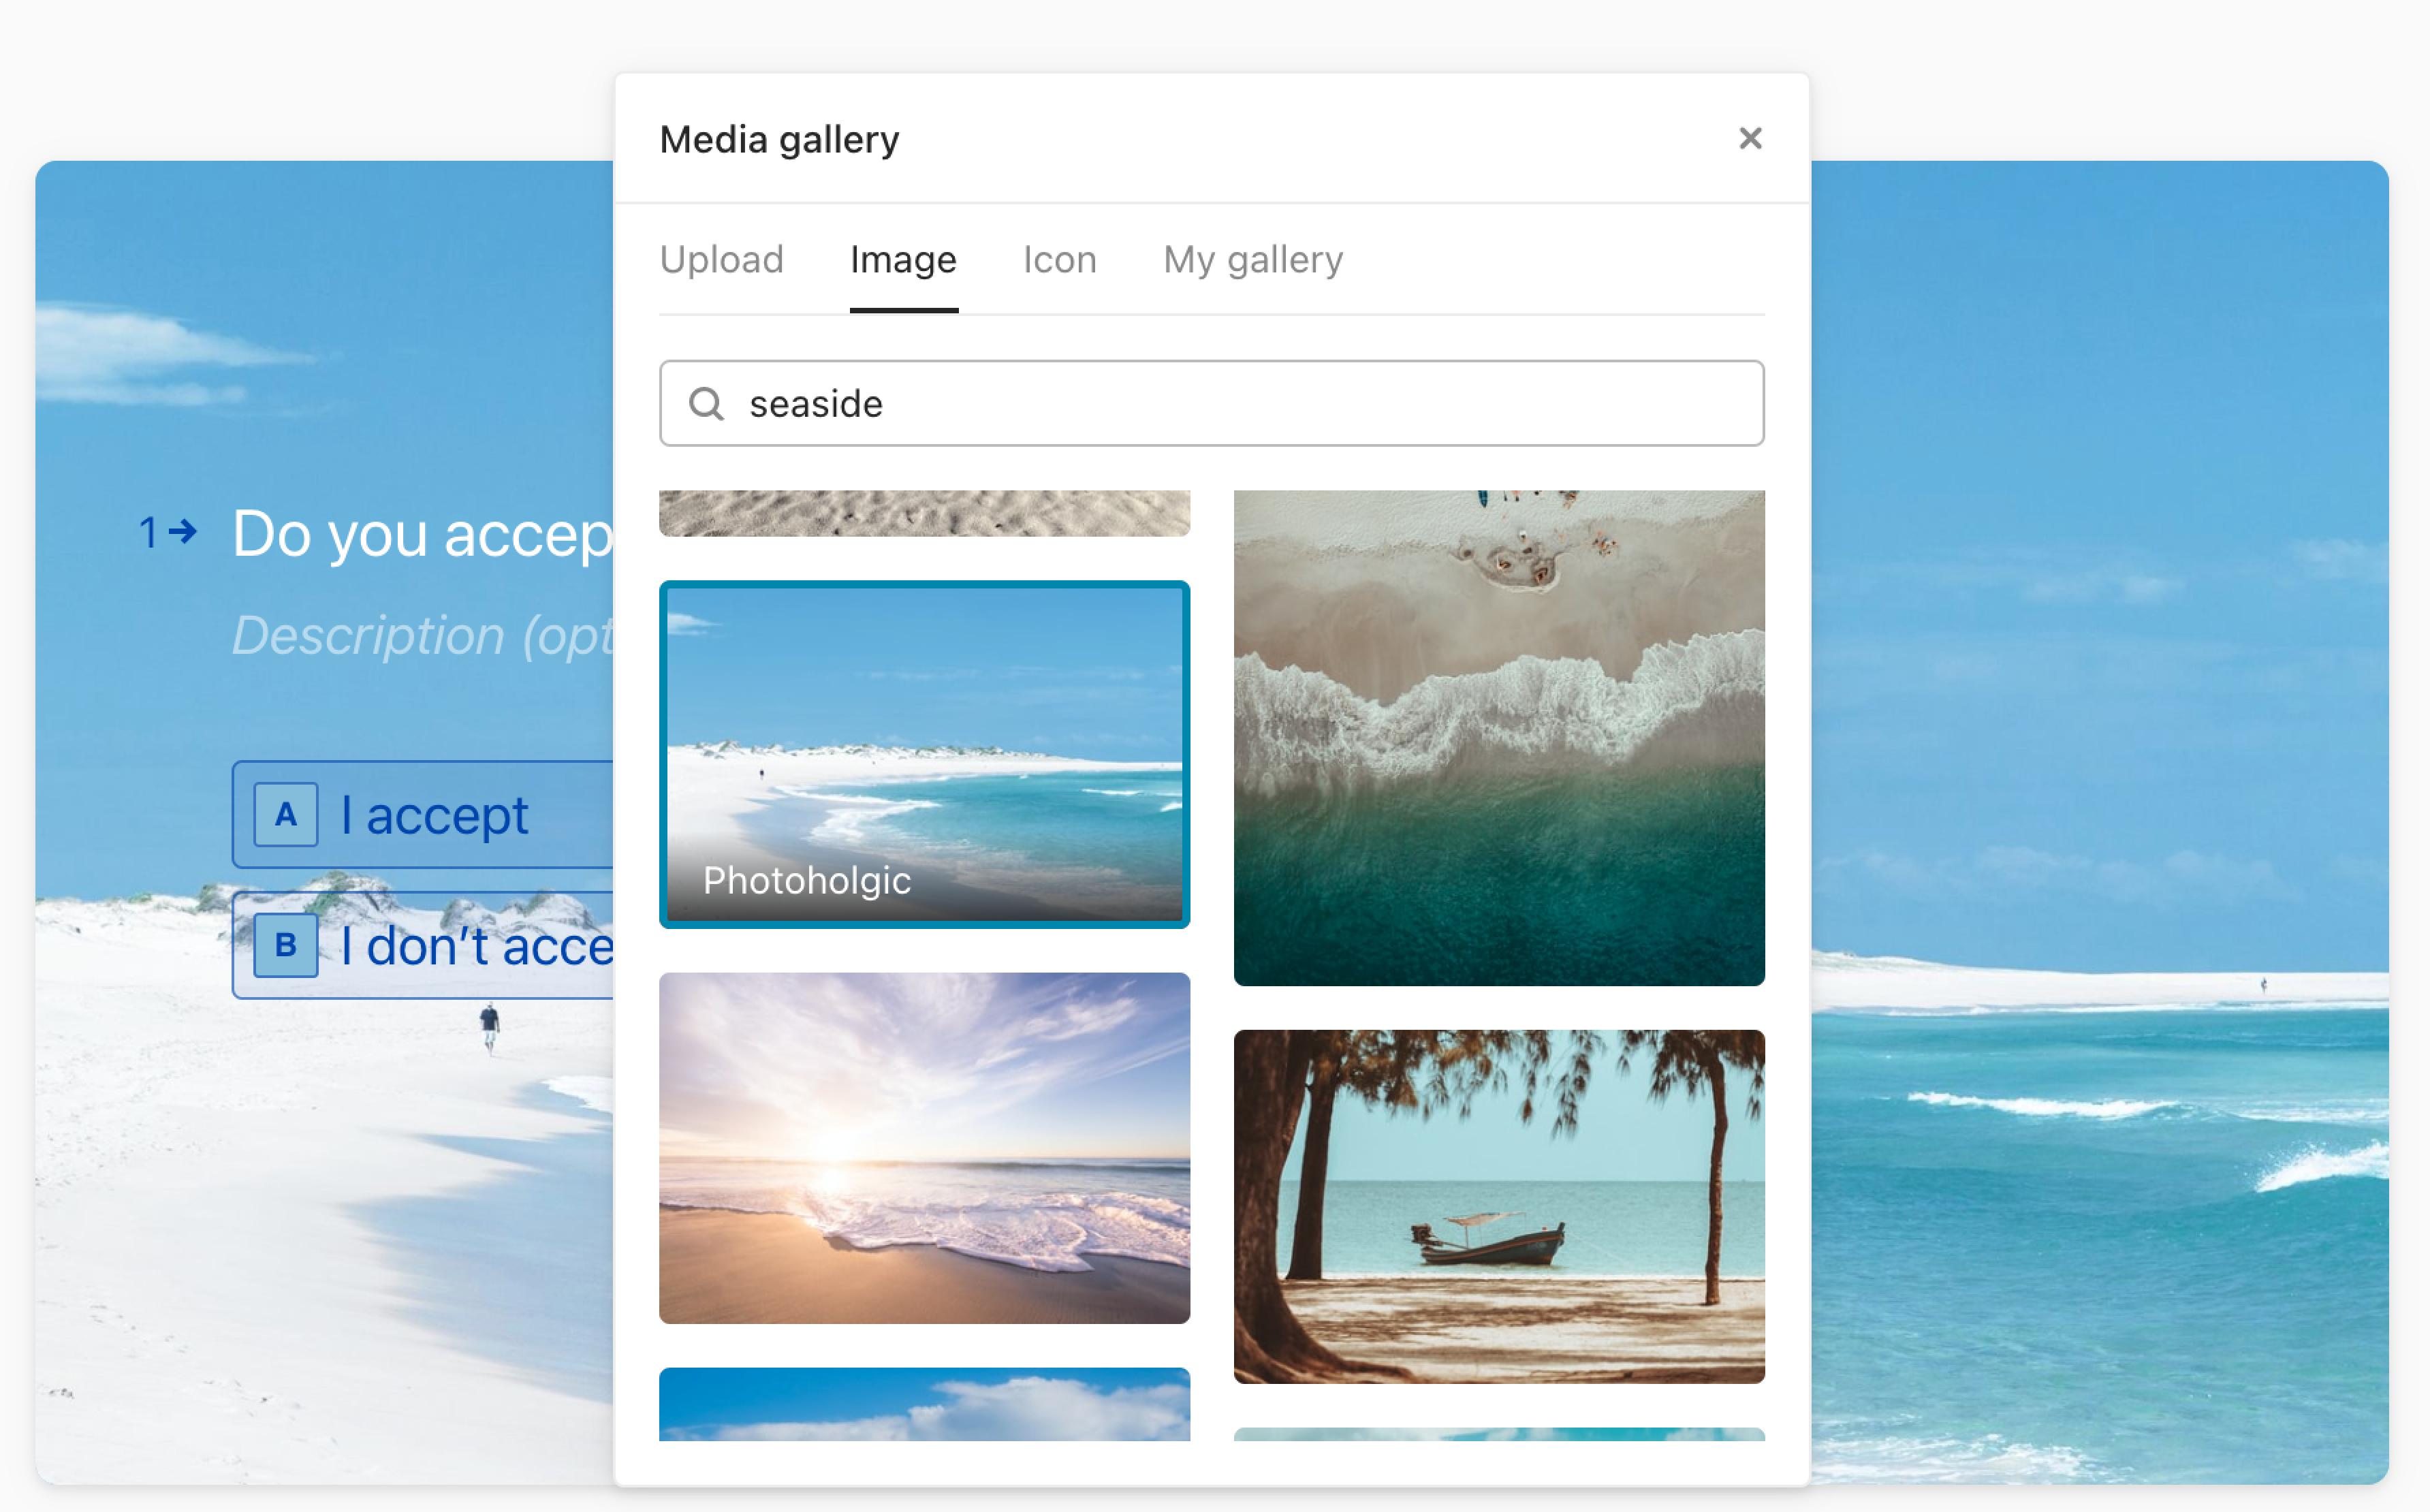The height and width of the screenshot is (1512, 2430).
Task: Click the search icon in media gallery
Action: 706,403
